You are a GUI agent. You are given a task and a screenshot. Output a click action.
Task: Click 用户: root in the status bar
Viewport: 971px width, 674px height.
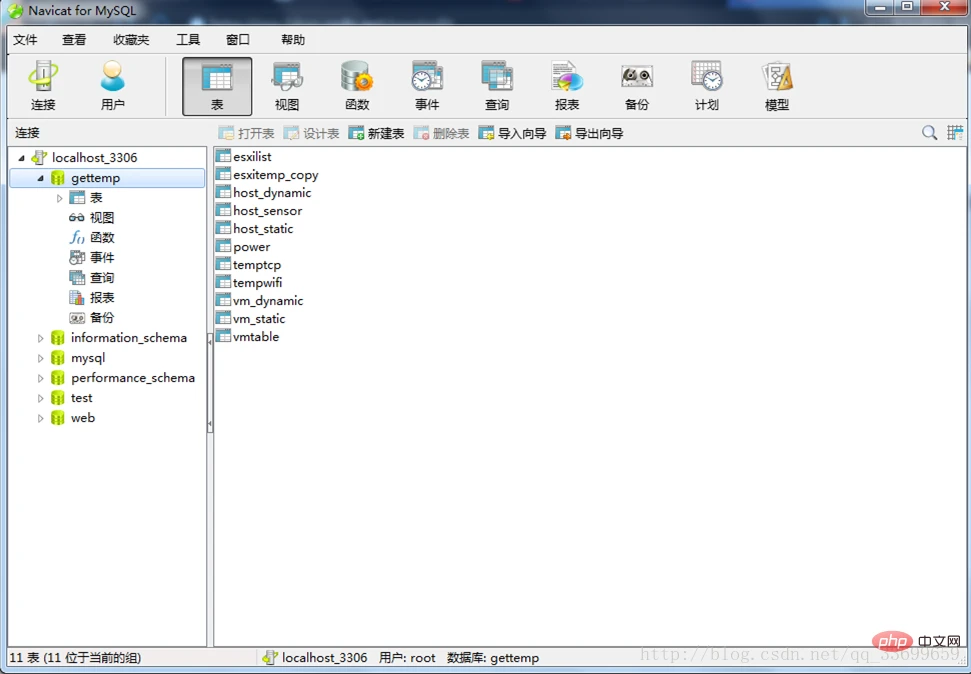tap(407, 658)
